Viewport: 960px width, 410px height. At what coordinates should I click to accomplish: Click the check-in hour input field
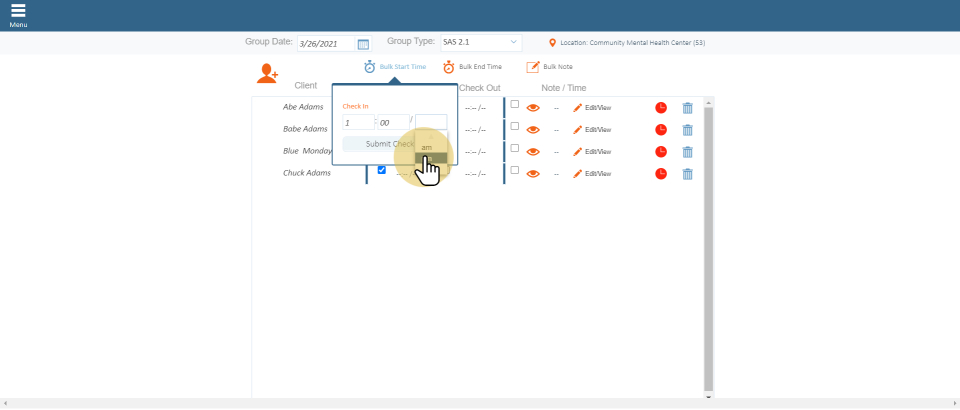[x=357, y=122]
